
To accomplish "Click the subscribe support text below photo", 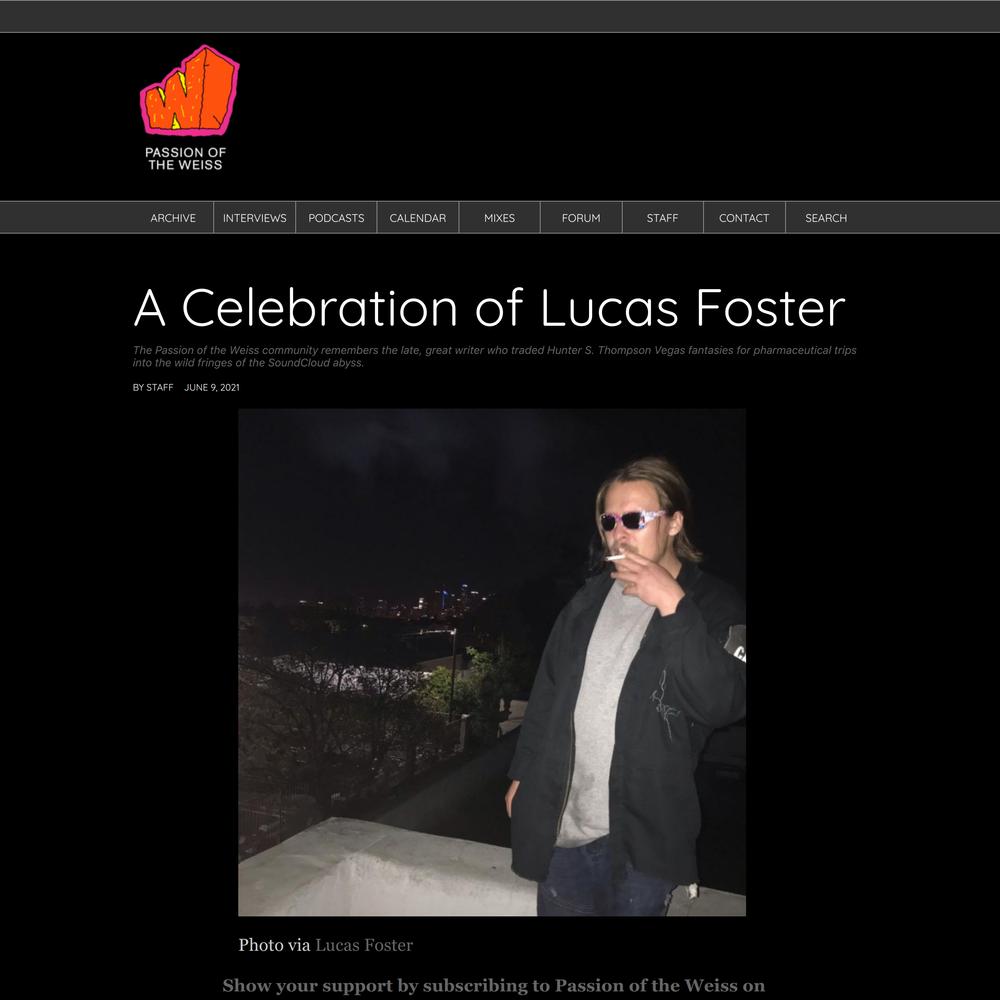I will click(494, 985).
